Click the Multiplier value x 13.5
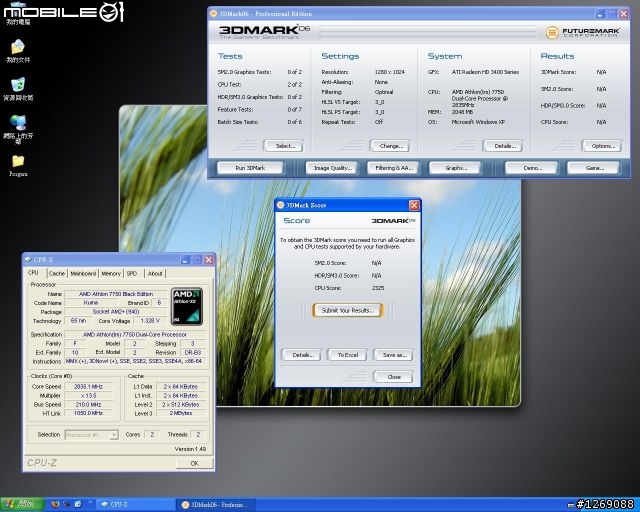Screen dimensions: 640x512 [88, 395]
